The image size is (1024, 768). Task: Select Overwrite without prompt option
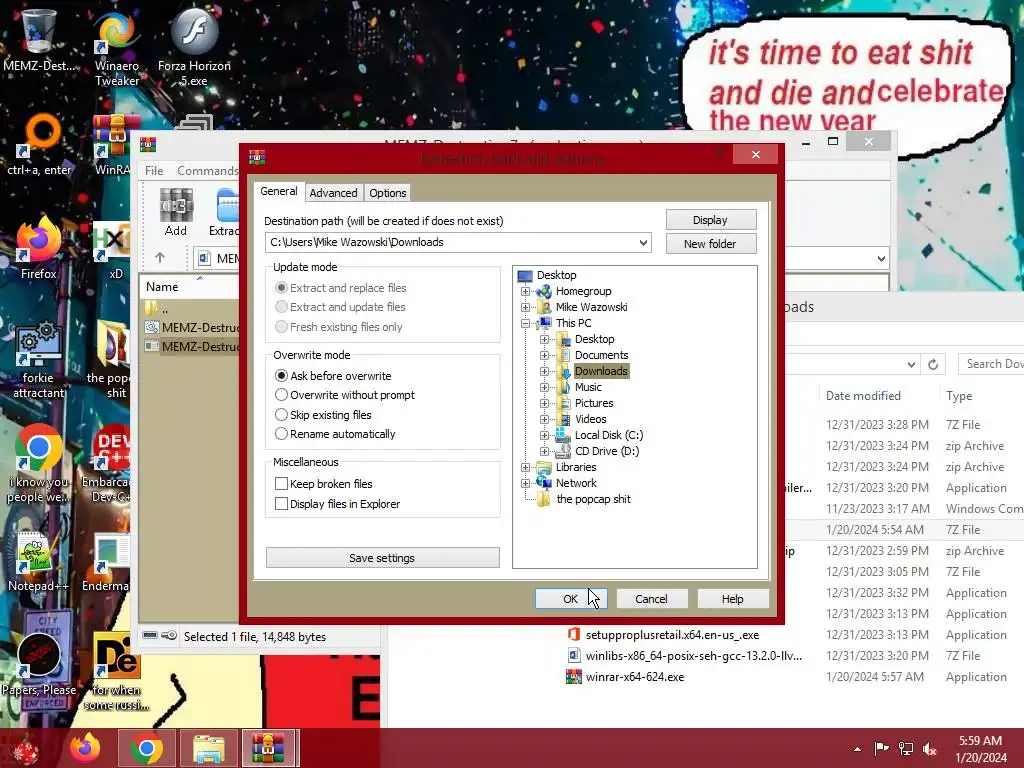pos(281,395)
